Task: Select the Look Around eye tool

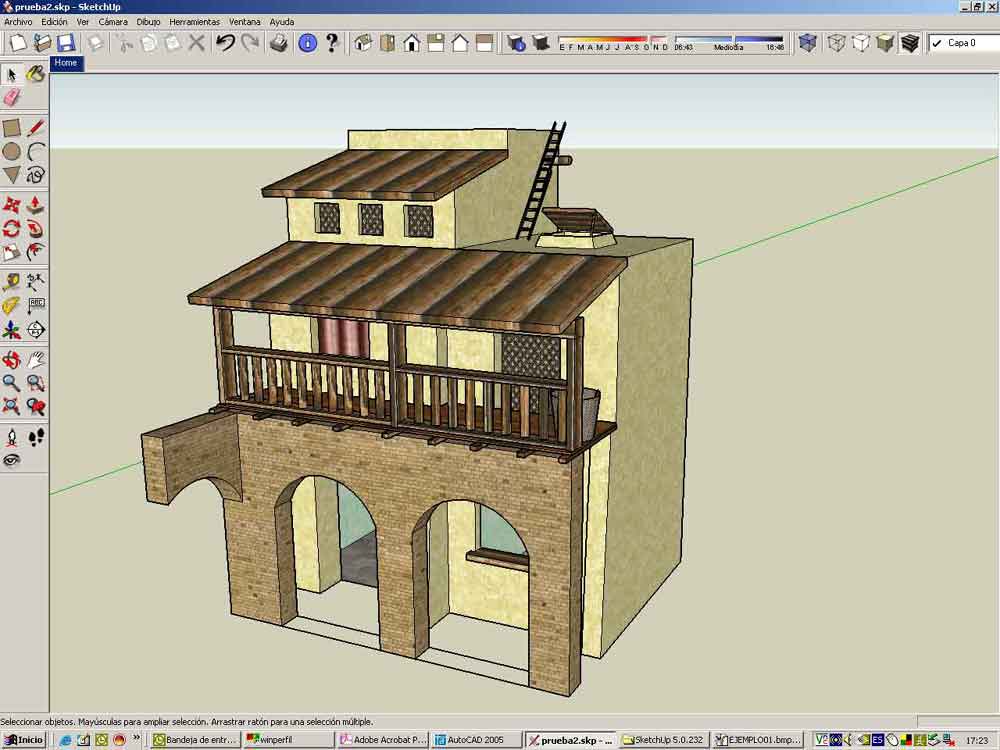Action: click(11, 460)
